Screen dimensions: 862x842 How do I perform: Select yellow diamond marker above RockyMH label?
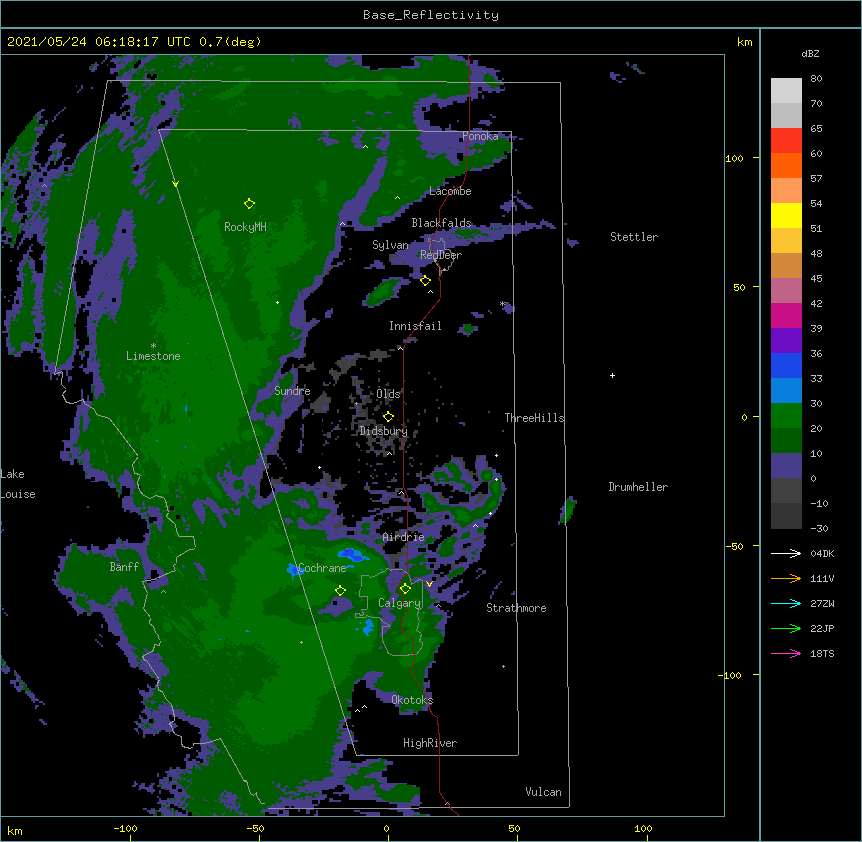click(x=249, y=204)
